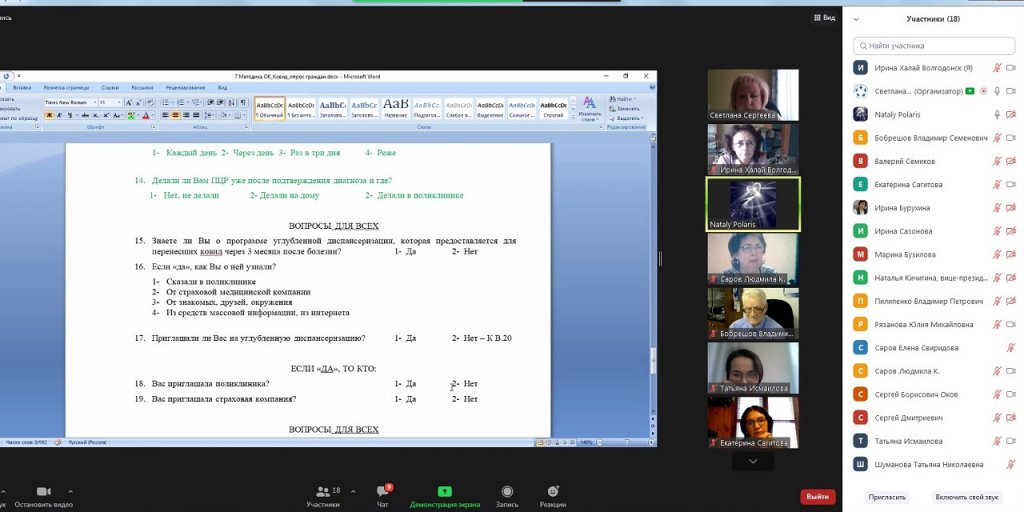Click the Запись record icon

[507, 492]
